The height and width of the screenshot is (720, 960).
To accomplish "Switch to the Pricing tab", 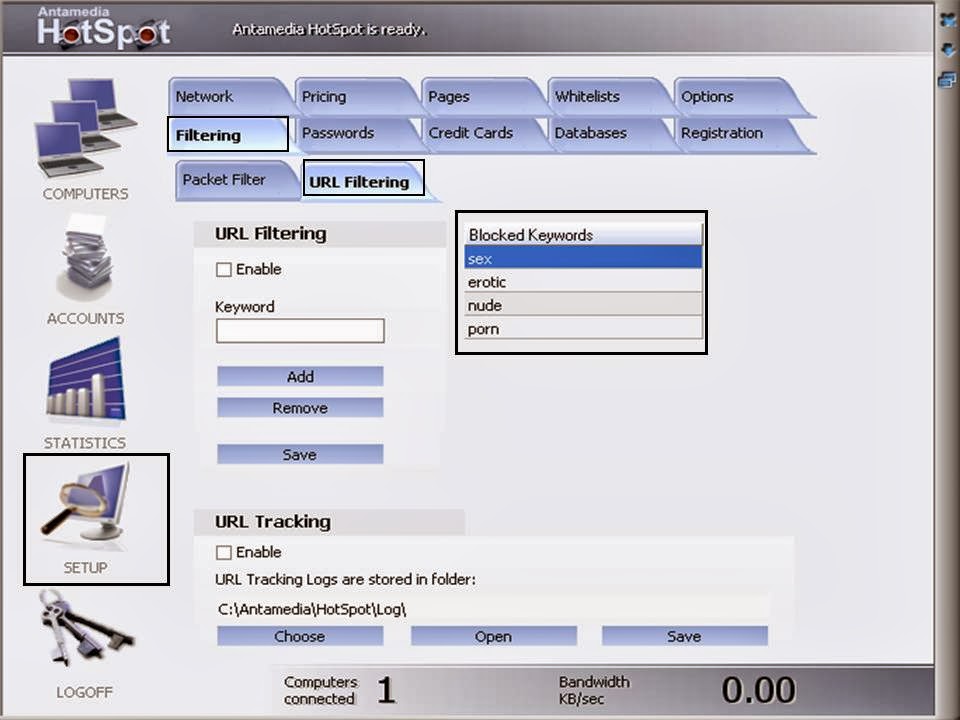I will pos(353,97).
